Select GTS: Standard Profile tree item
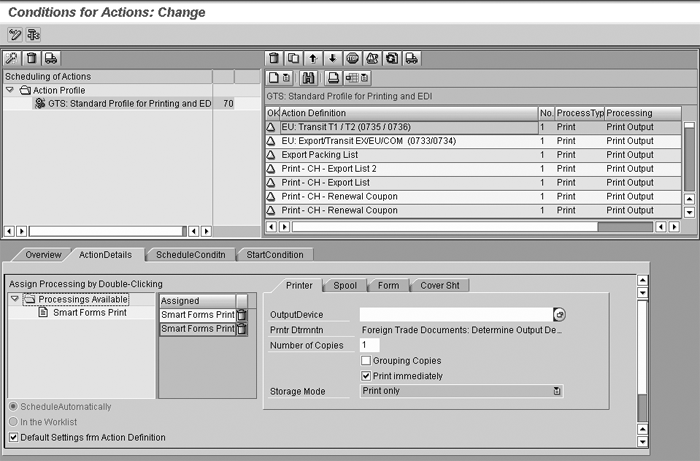 point(125,103)
